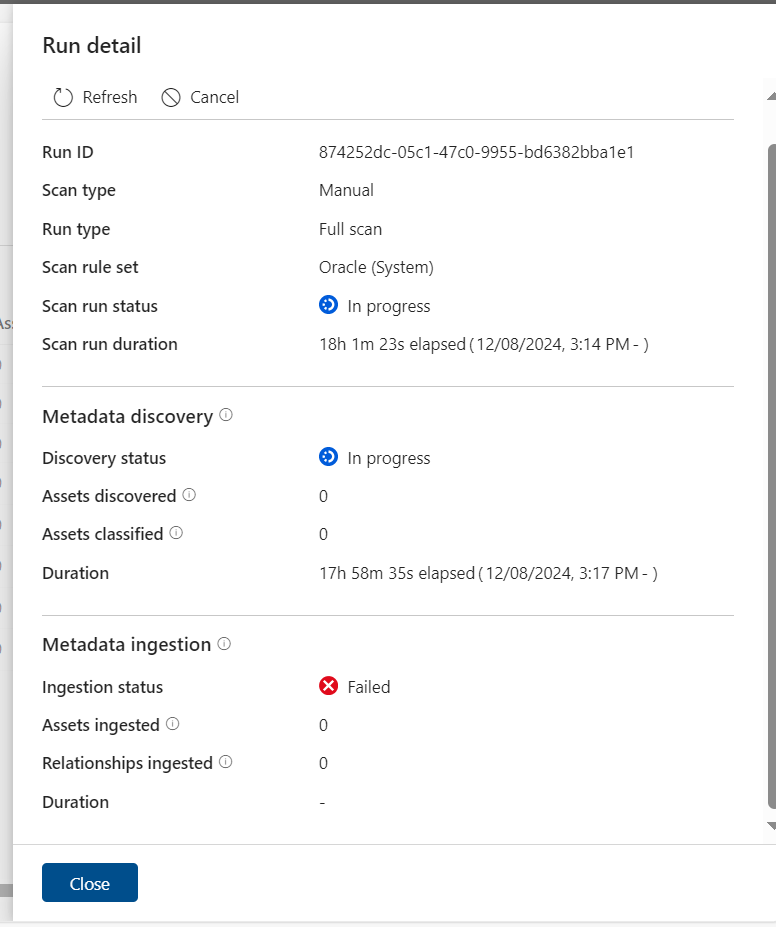The width and height of the screenshot is (776, 927).
Task: Click info icon next to Assets ingested
Action: point(173,724)
